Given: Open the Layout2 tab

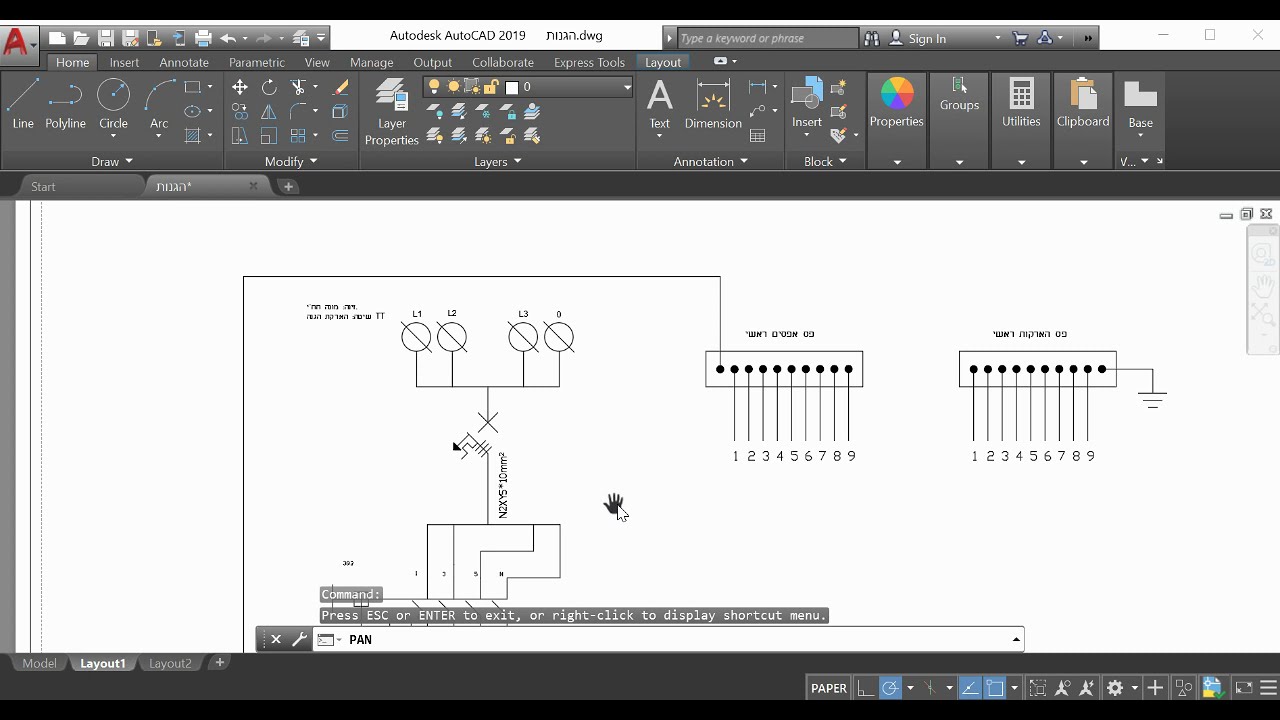Looking at the screenshot, I should [x=170, y=663].
